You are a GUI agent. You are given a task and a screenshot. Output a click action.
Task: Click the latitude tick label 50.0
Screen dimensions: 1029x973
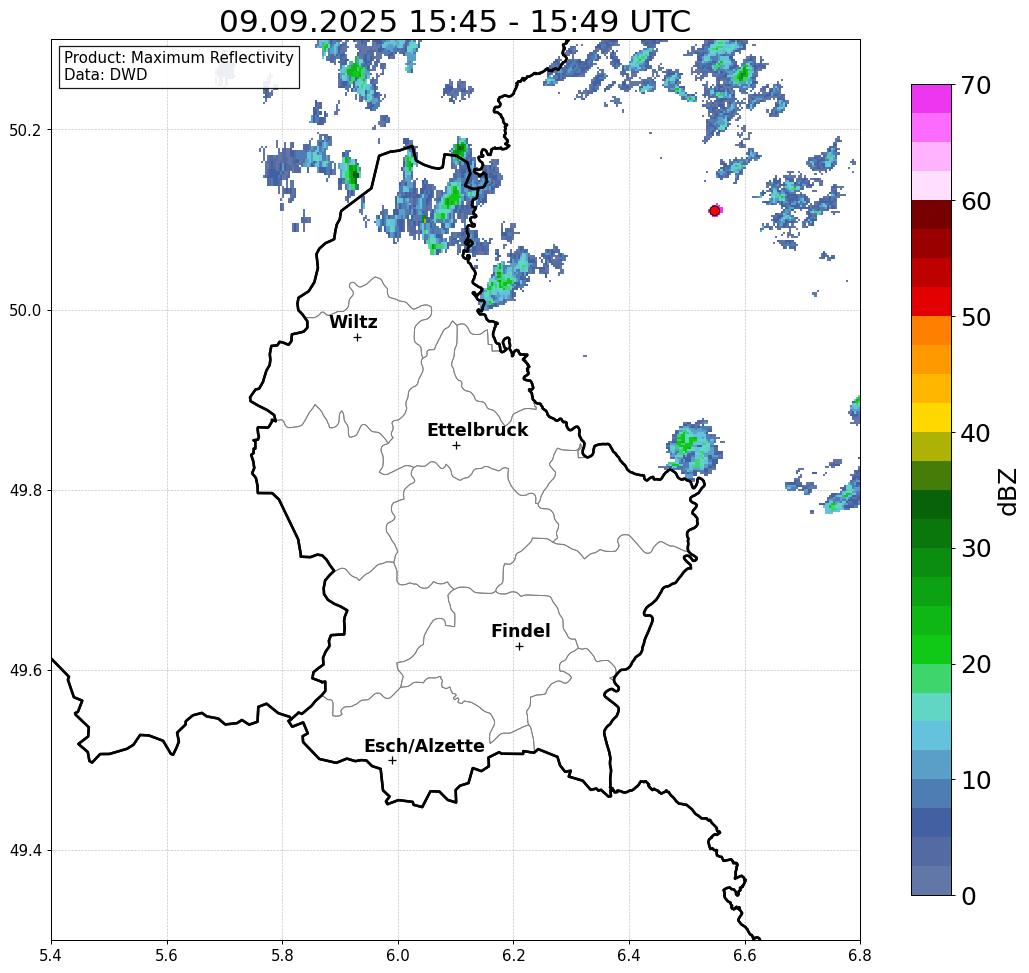[x=25, y=310]
